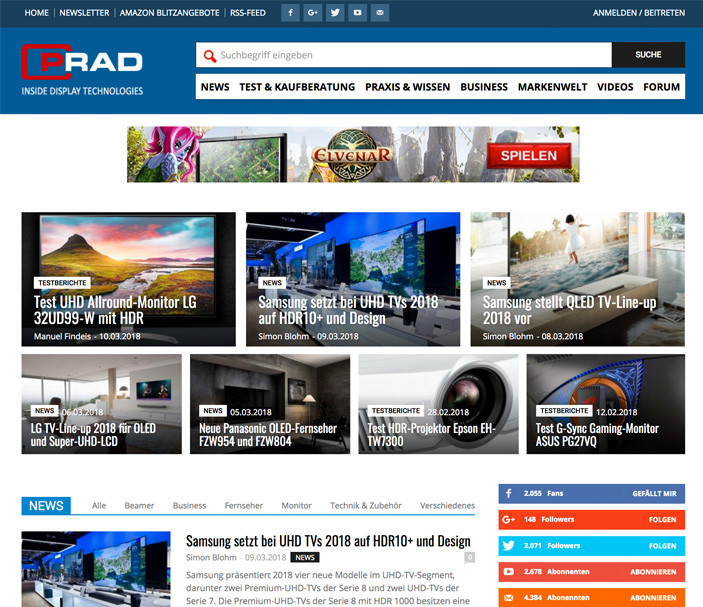Screen dimensions: 703x607
Task: Click the NEWS tag beside 09.03.2018
Action: click(305, 558)
